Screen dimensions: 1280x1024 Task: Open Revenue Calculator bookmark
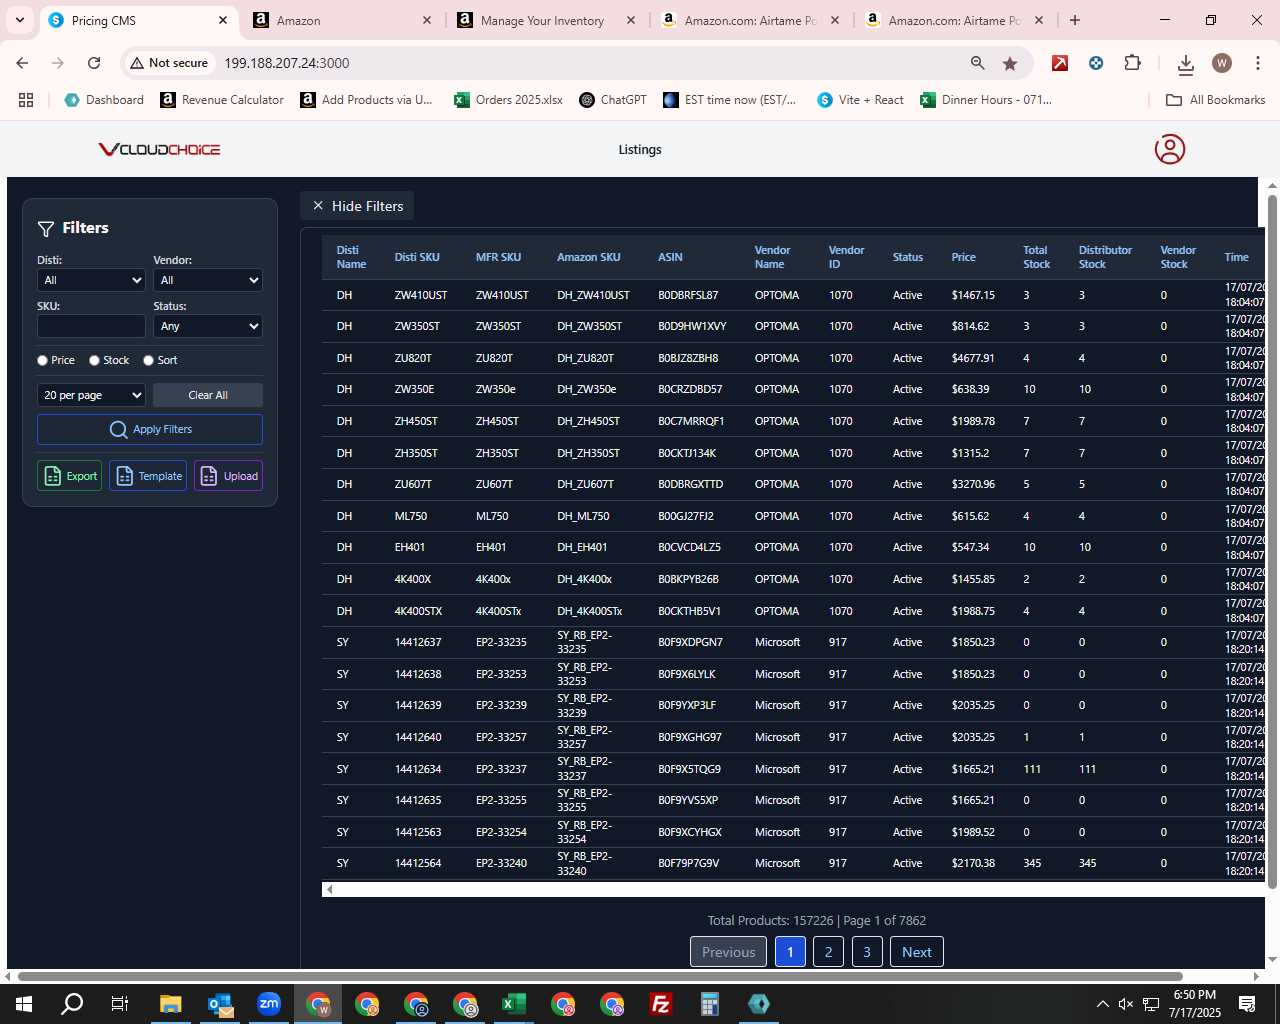click(x=222, y=100)
